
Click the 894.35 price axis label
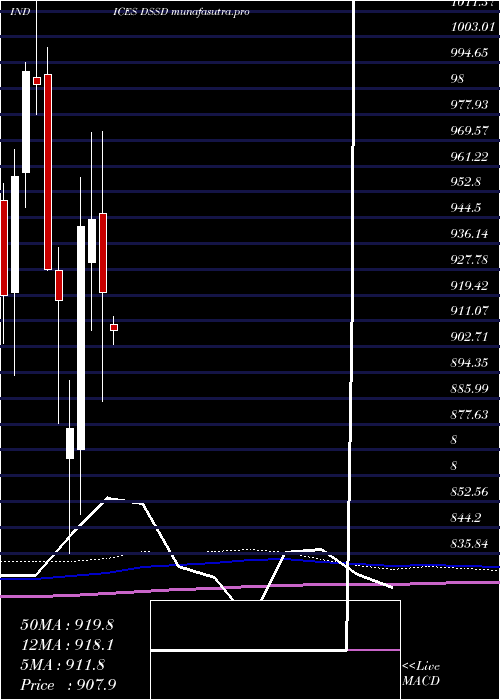(469, 363)
